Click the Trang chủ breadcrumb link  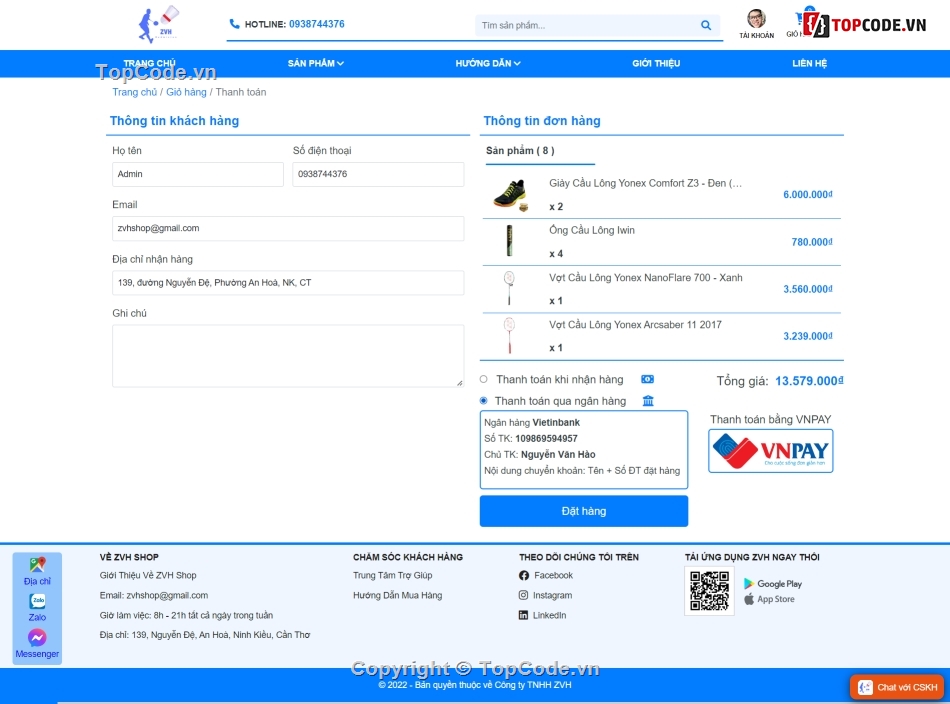135,92
